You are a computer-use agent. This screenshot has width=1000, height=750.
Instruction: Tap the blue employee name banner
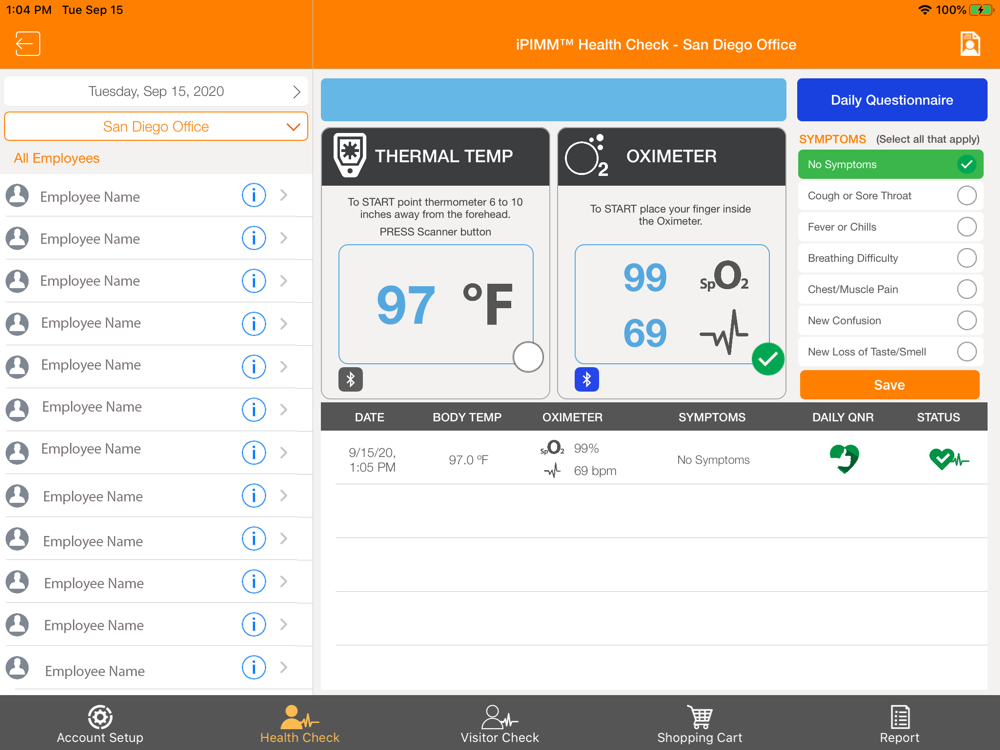pos(553,99)
